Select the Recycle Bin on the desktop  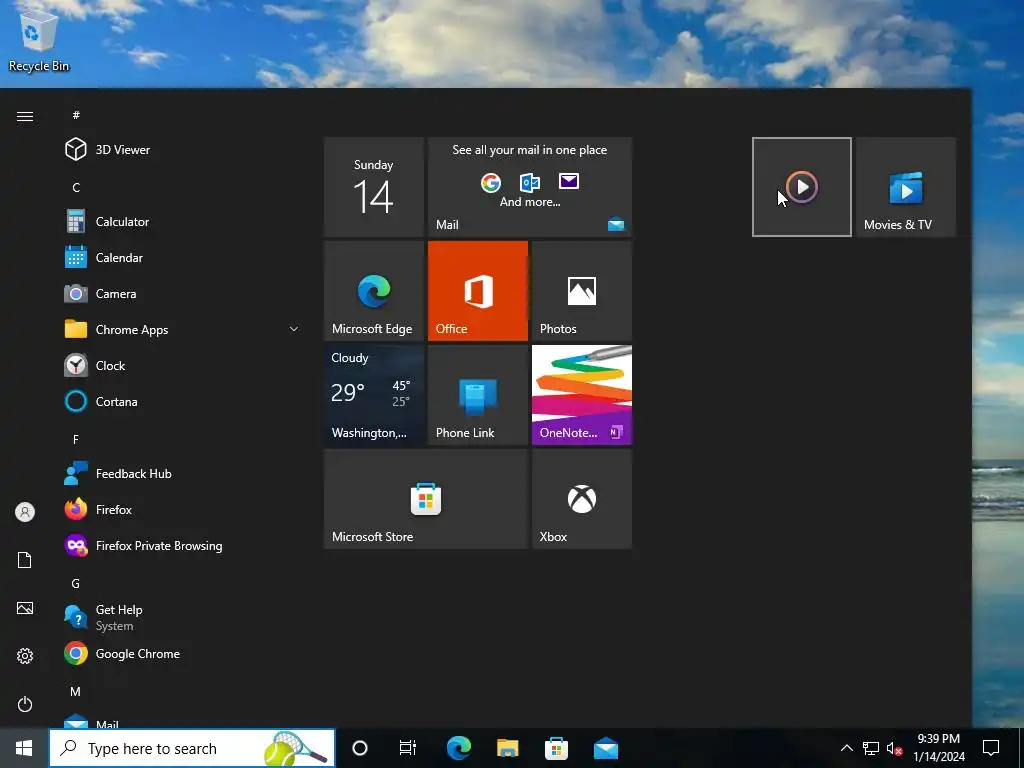39,40
